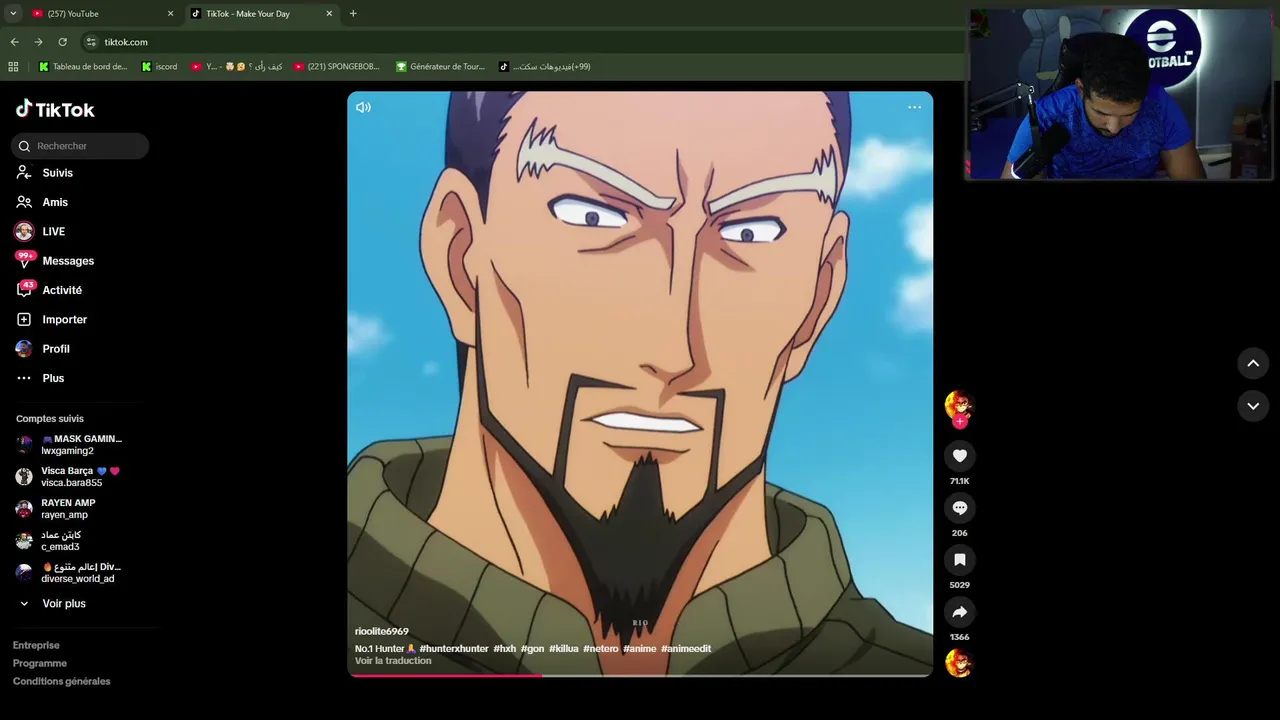Screen dimensions: 1280x720
Task: Click the TikTok logo
Action: [55, 109]
